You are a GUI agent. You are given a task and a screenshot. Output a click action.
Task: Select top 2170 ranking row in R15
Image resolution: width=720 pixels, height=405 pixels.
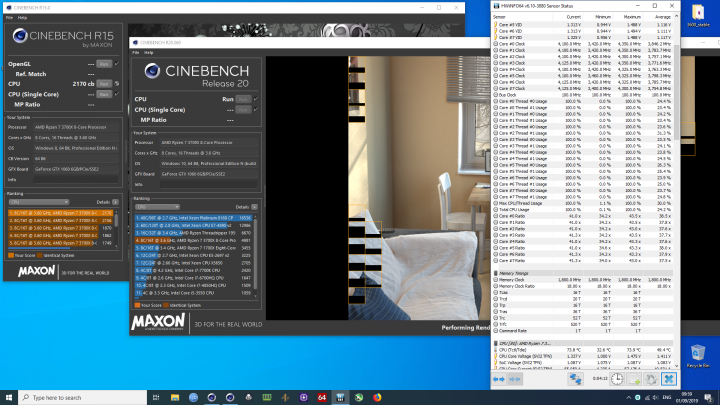pos(61,213)
